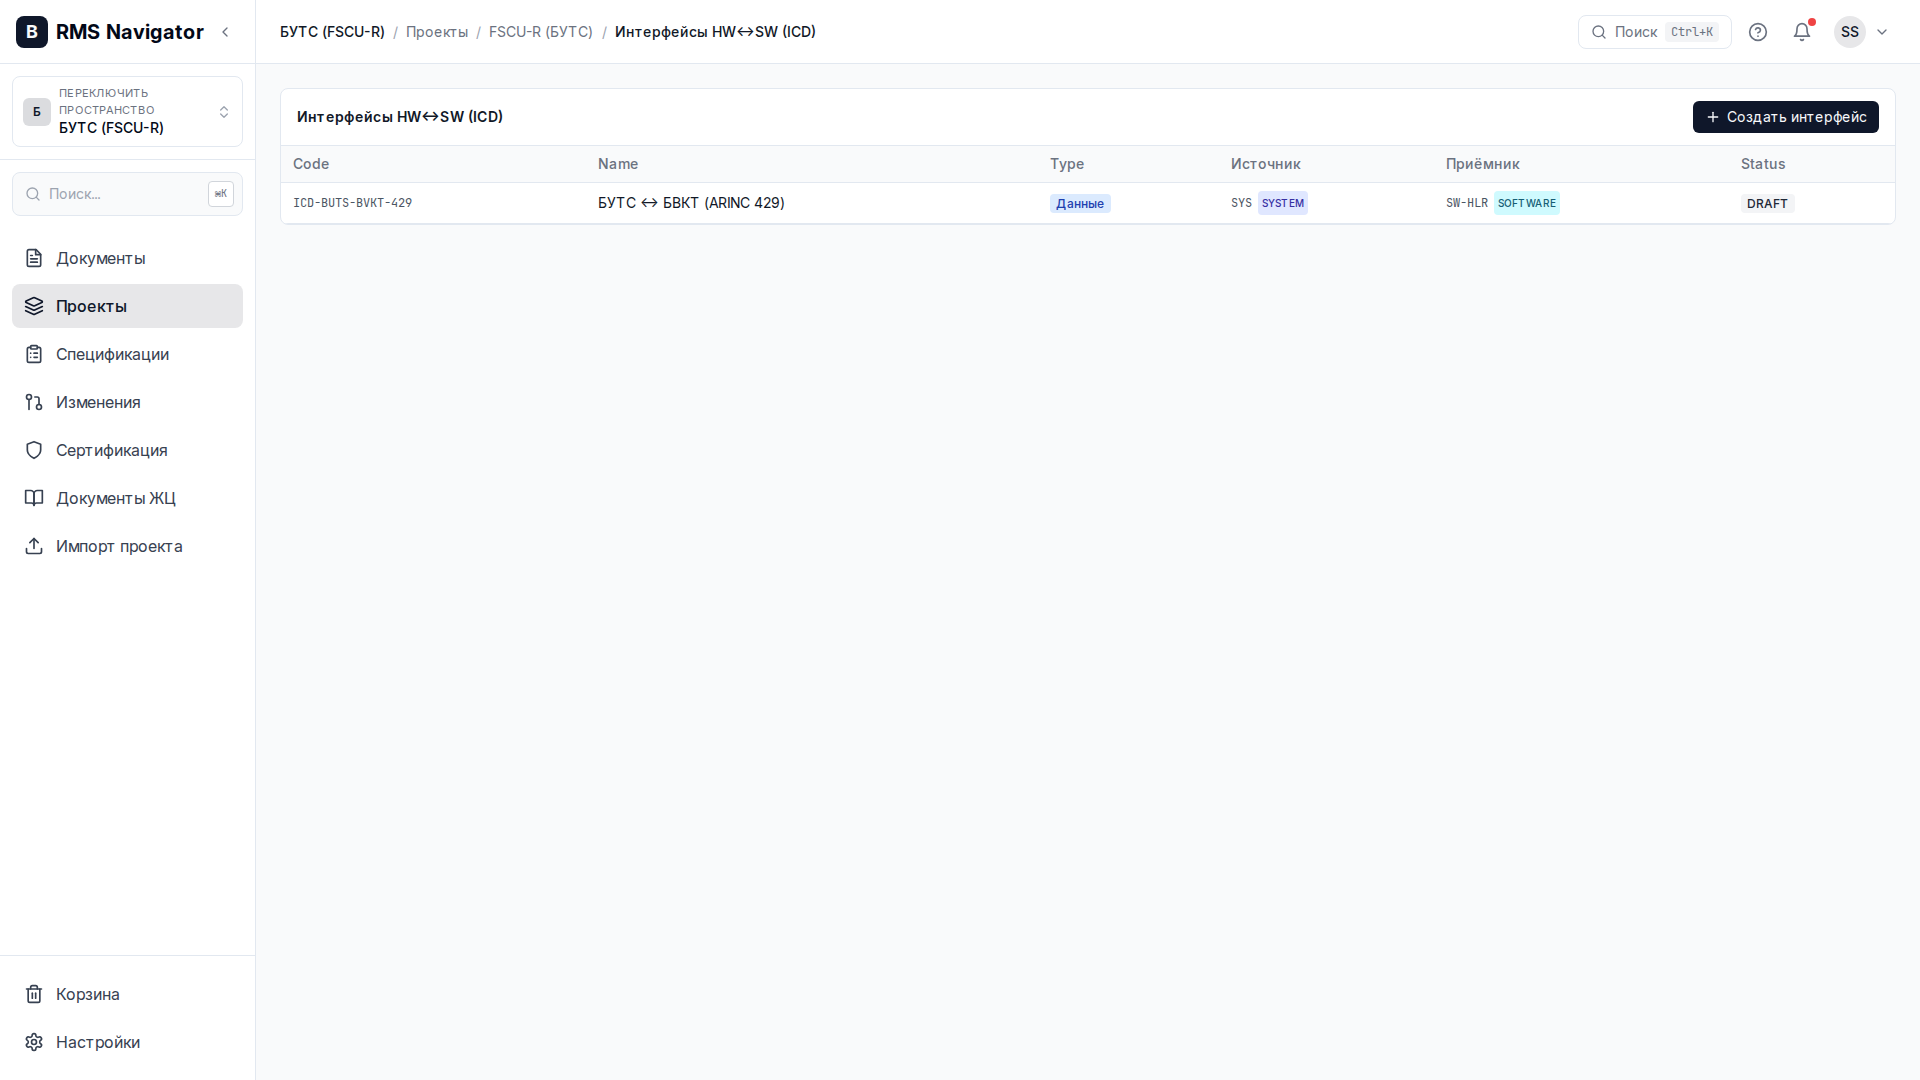Click the Проекты breadcrumb link
Image resolution: width=1920 pixels, height=1080 pixels.
click(437, 32)
